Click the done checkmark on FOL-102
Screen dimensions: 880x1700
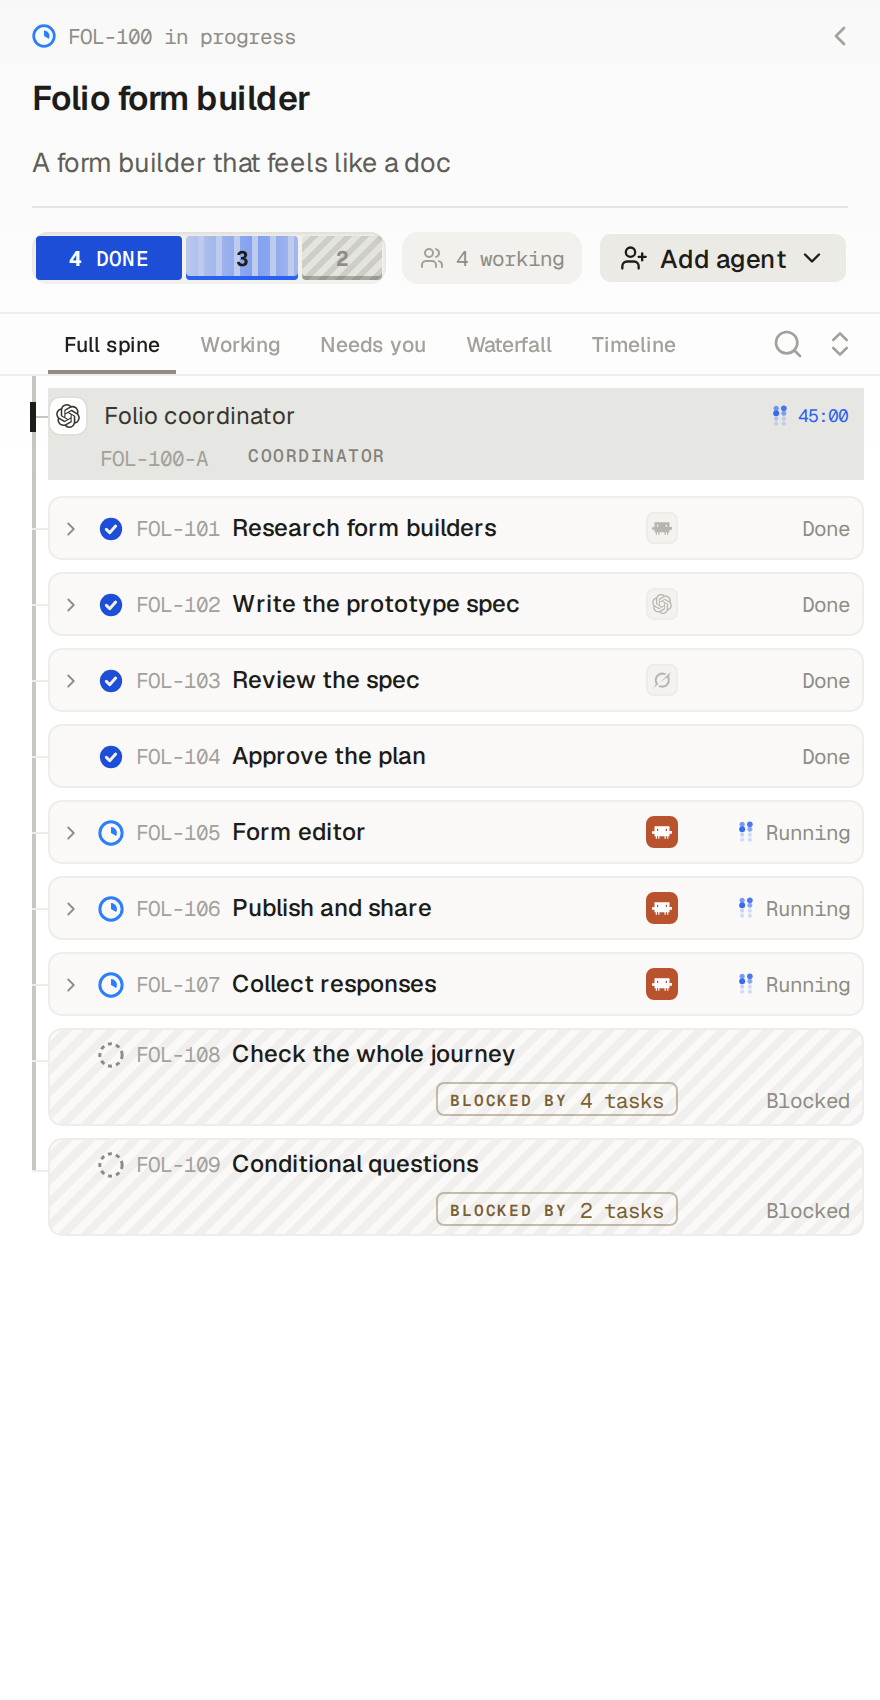(x=111, y=605)
